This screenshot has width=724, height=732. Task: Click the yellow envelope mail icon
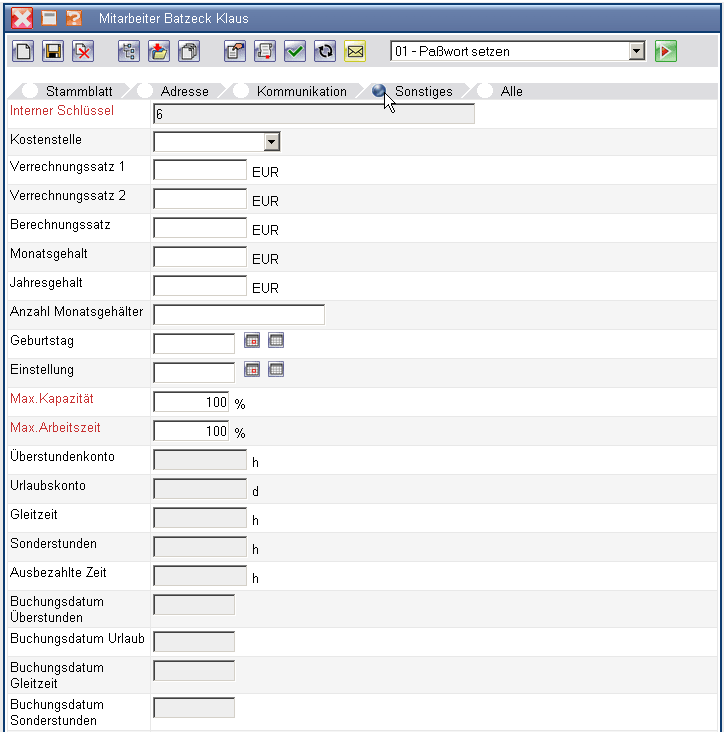click(x=354, y=51)
